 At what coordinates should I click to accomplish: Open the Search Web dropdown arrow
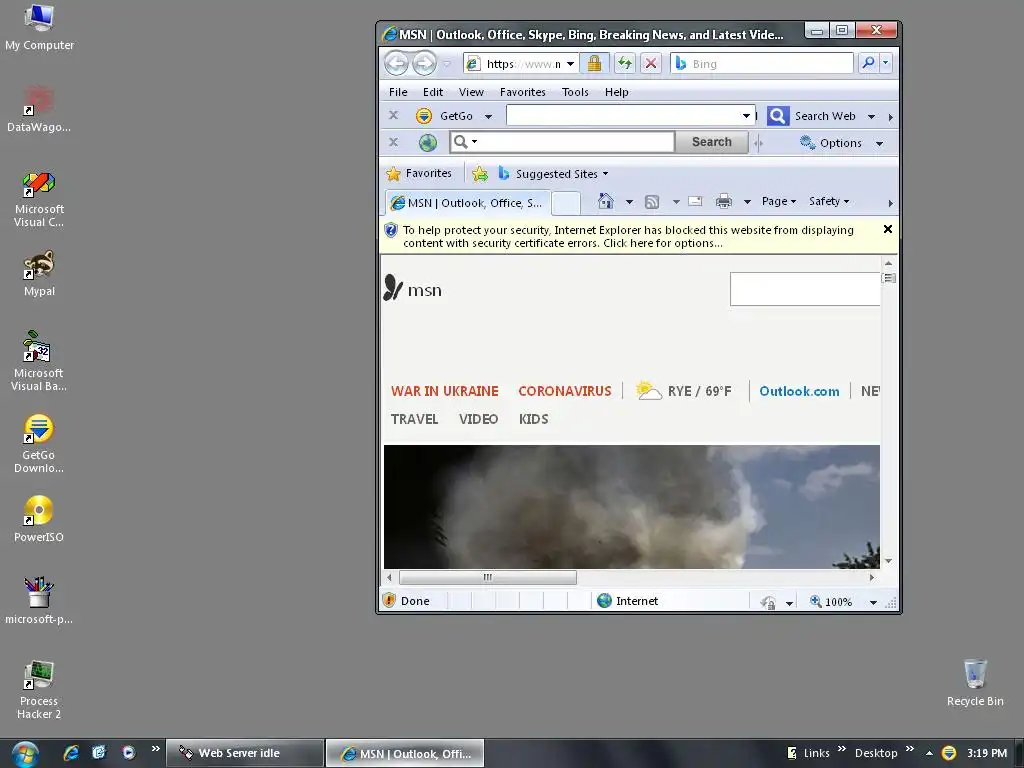[871, 117]
